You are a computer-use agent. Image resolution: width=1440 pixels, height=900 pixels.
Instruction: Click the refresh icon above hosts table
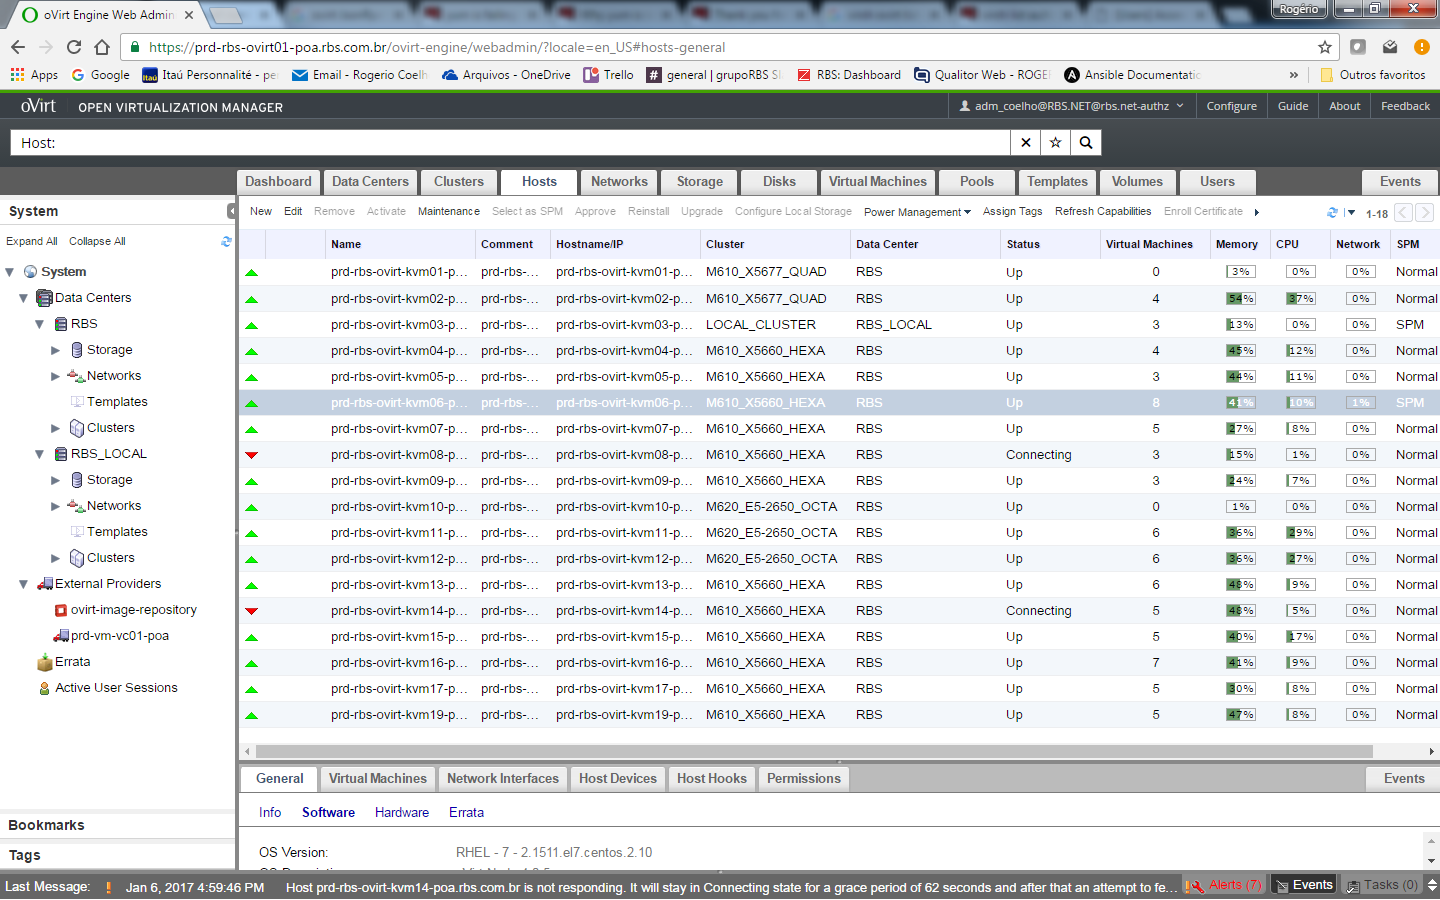(x=1332, y=212)
